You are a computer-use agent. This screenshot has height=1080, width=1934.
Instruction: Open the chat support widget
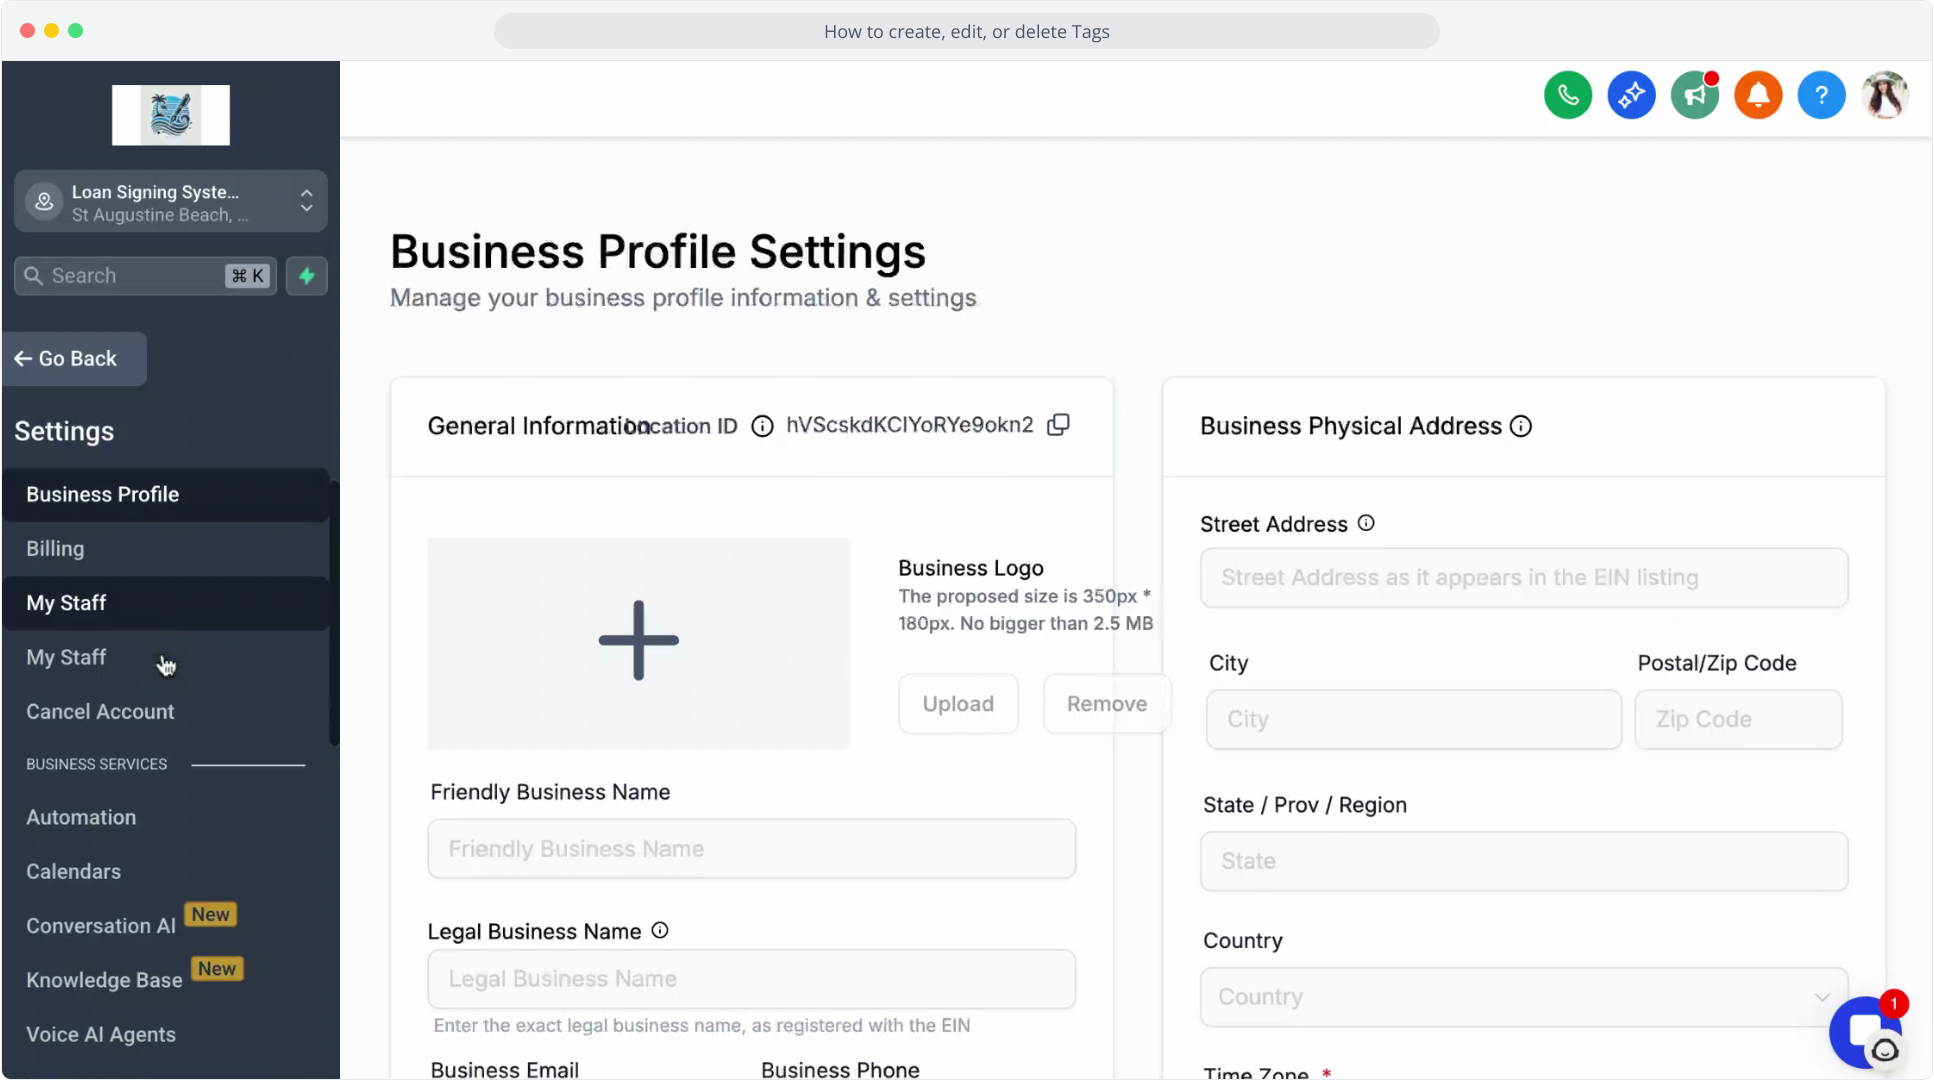(x=1866, y=1032)
